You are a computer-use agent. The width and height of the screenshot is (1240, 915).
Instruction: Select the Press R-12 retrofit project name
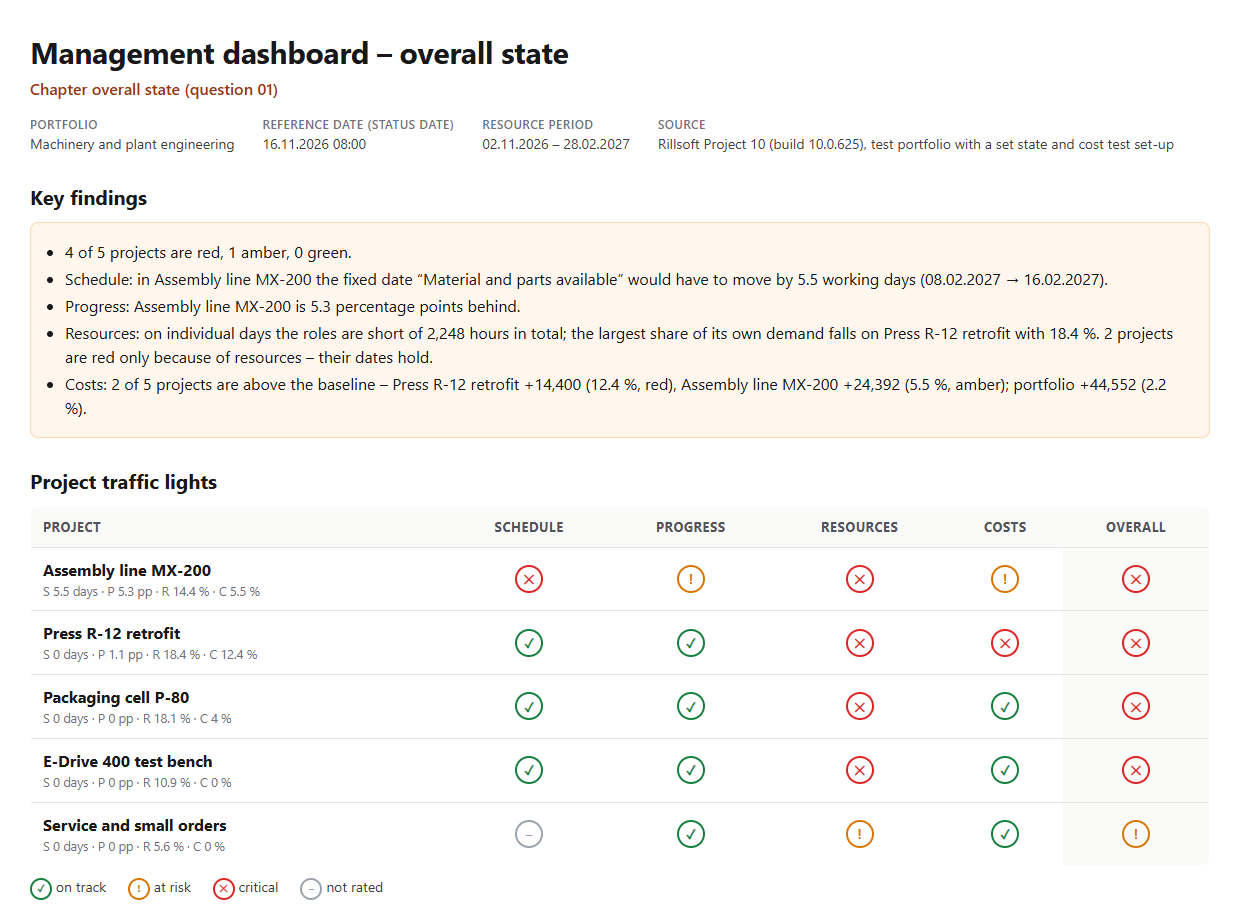[112, 634]
